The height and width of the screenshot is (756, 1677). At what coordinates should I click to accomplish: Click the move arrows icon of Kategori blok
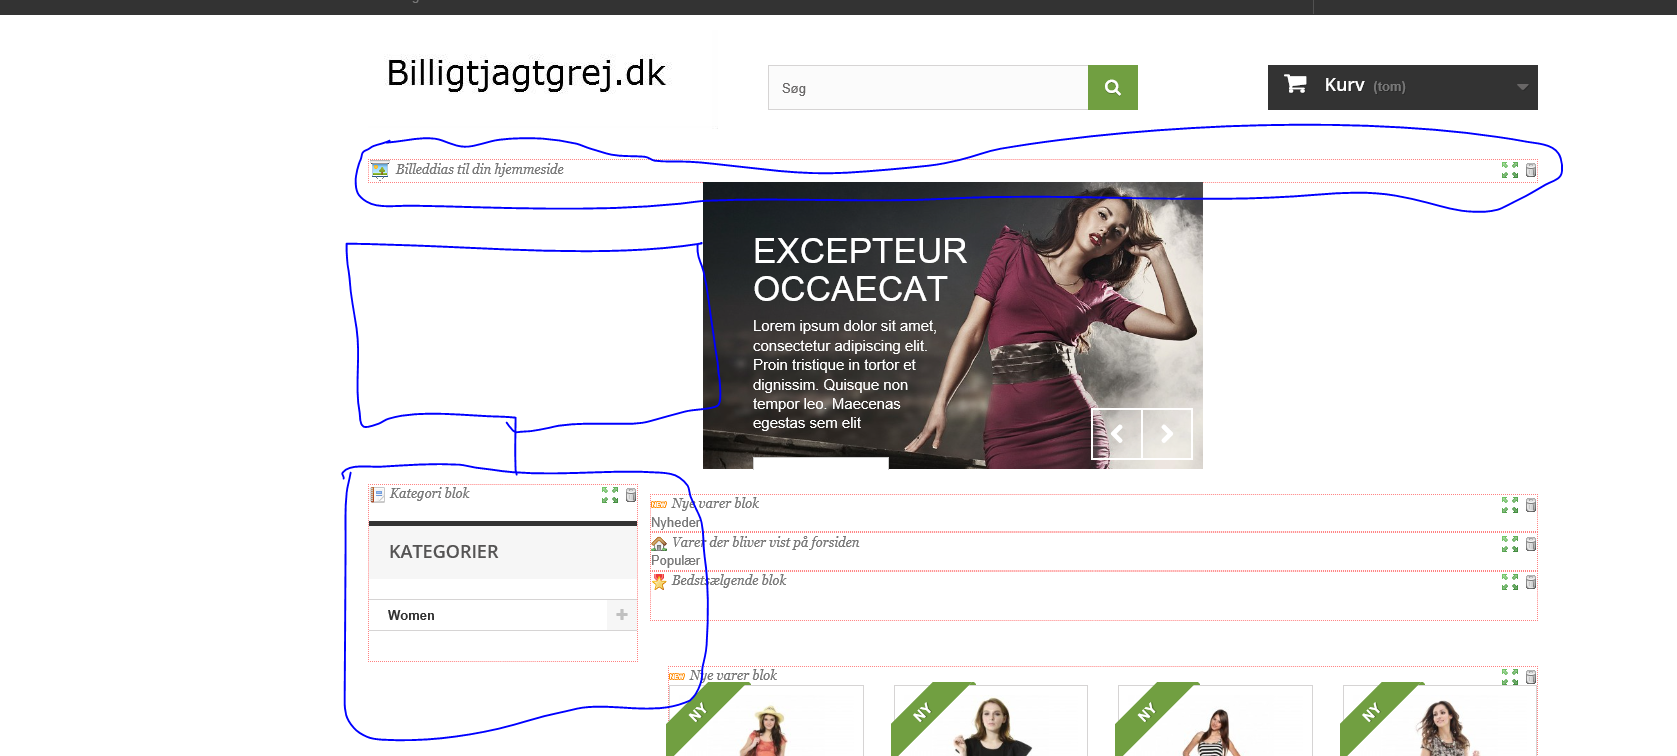click(x=610, y=495)
